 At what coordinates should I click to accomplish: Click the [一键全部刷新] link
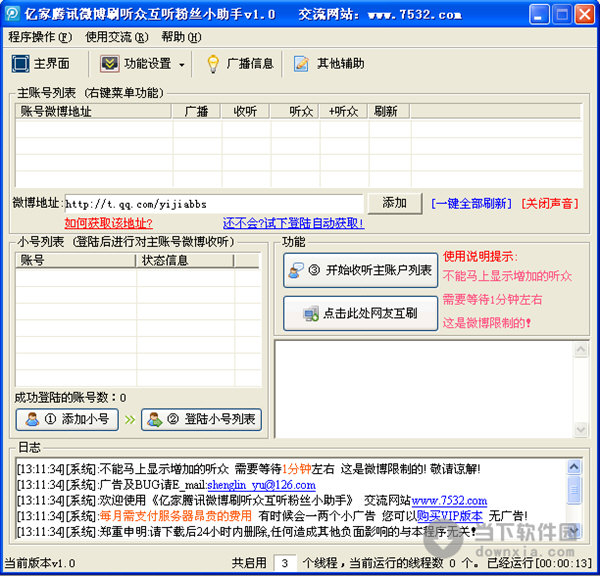[471, 203]
